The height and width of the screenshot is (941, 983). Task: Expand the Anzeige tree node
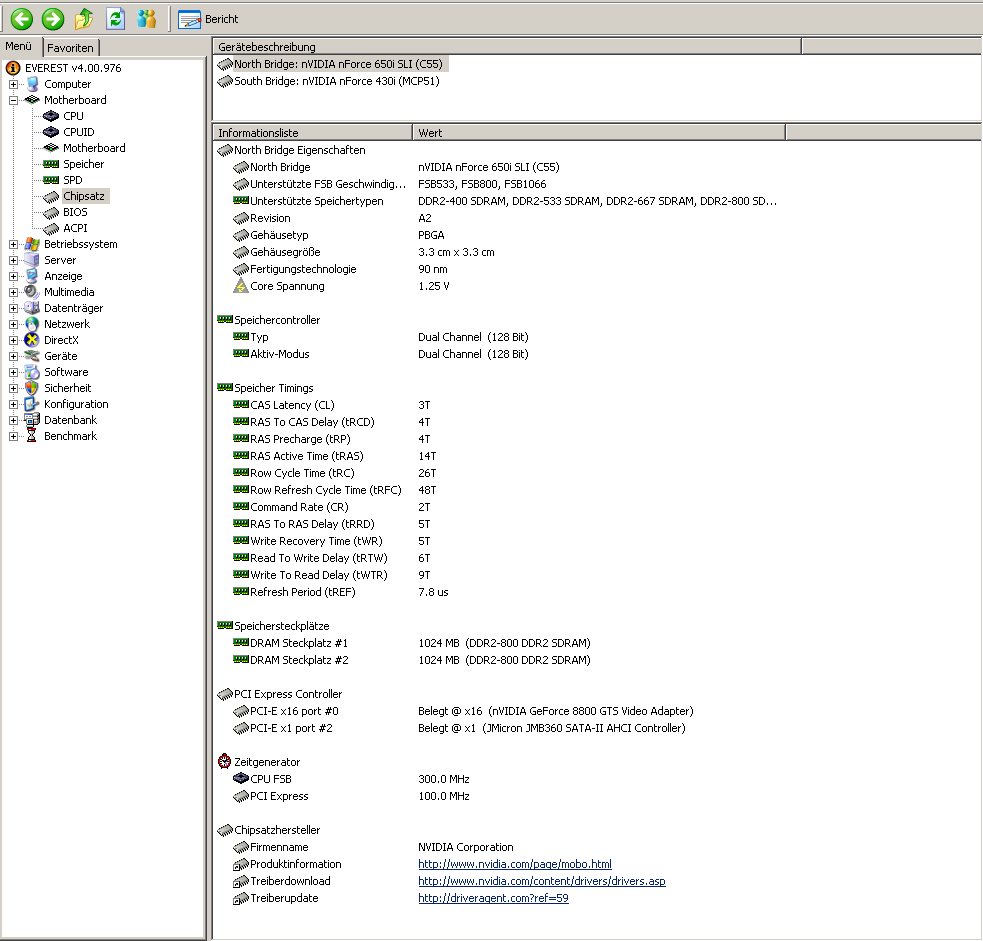pos(13,276)
